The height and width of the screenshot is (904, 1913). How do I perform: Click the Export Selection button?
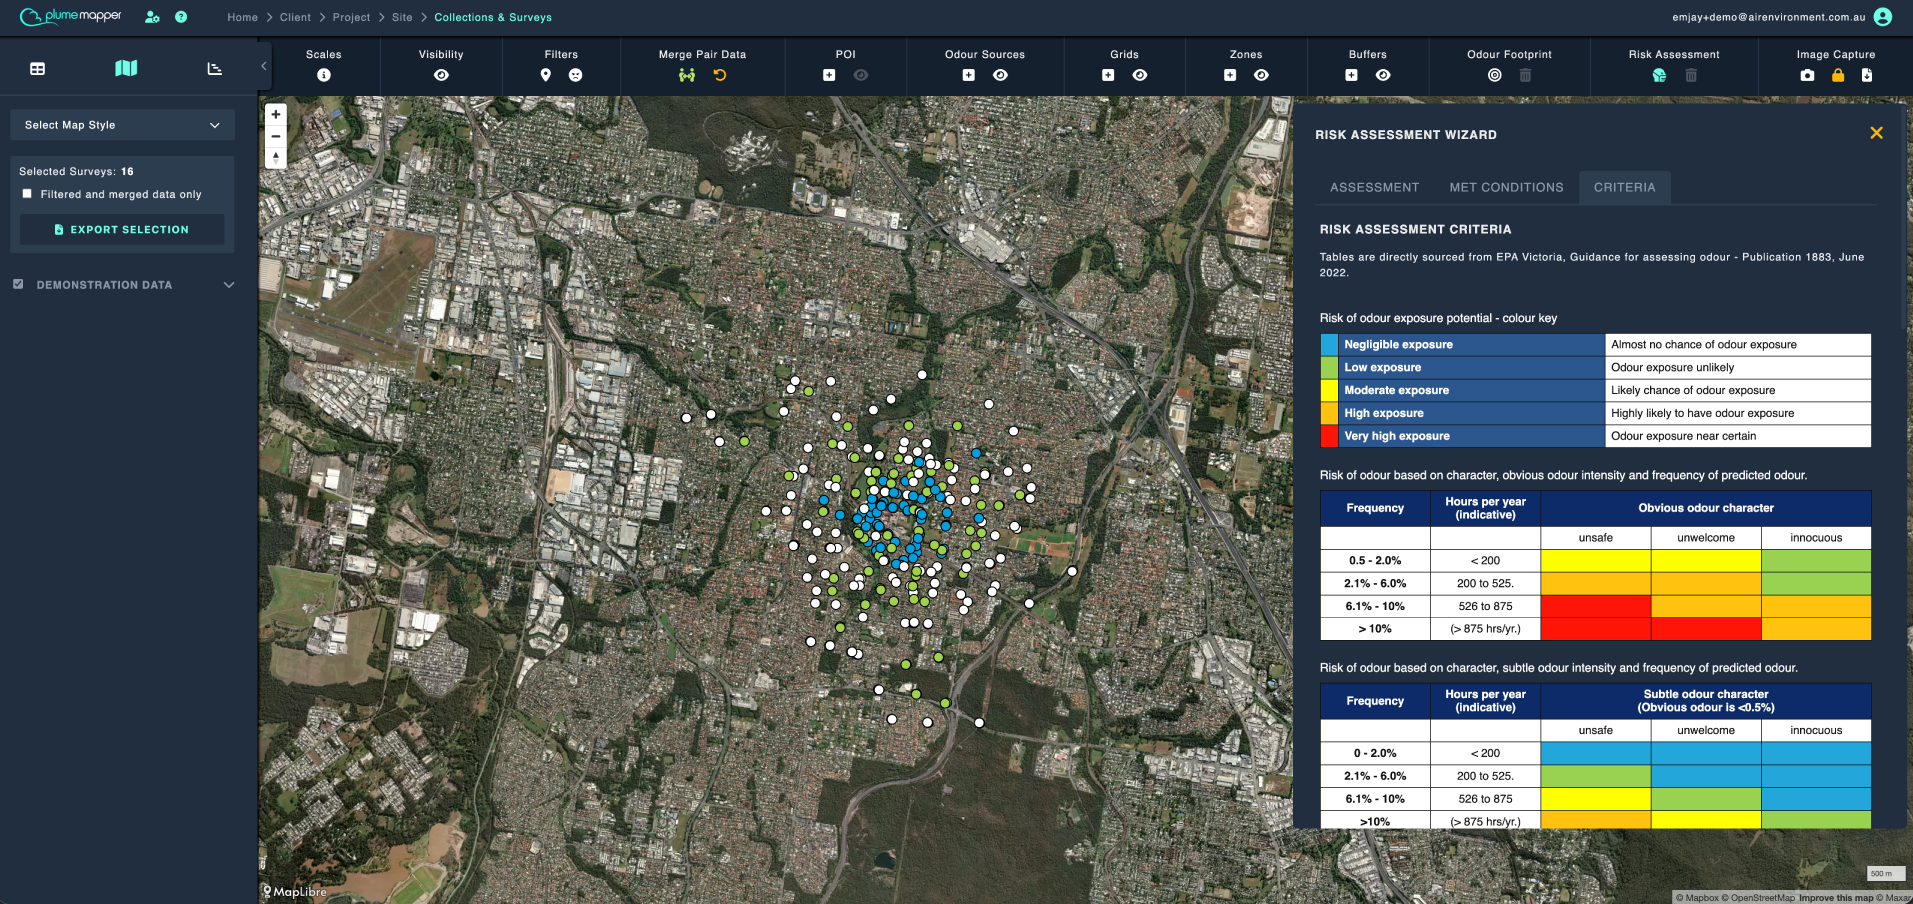122,230
